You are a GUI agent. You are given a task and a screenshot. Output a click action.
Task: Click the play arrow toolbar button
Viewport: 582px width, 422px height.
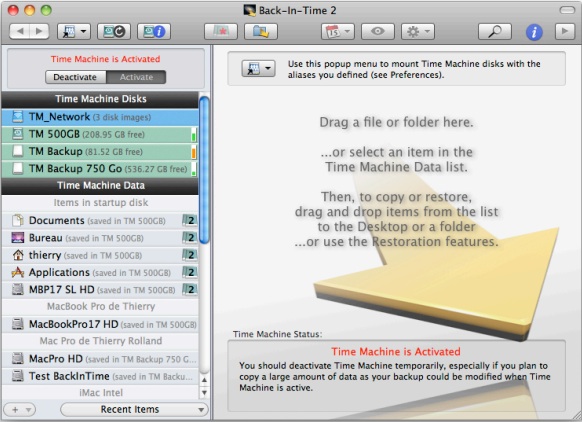point(565,32)
